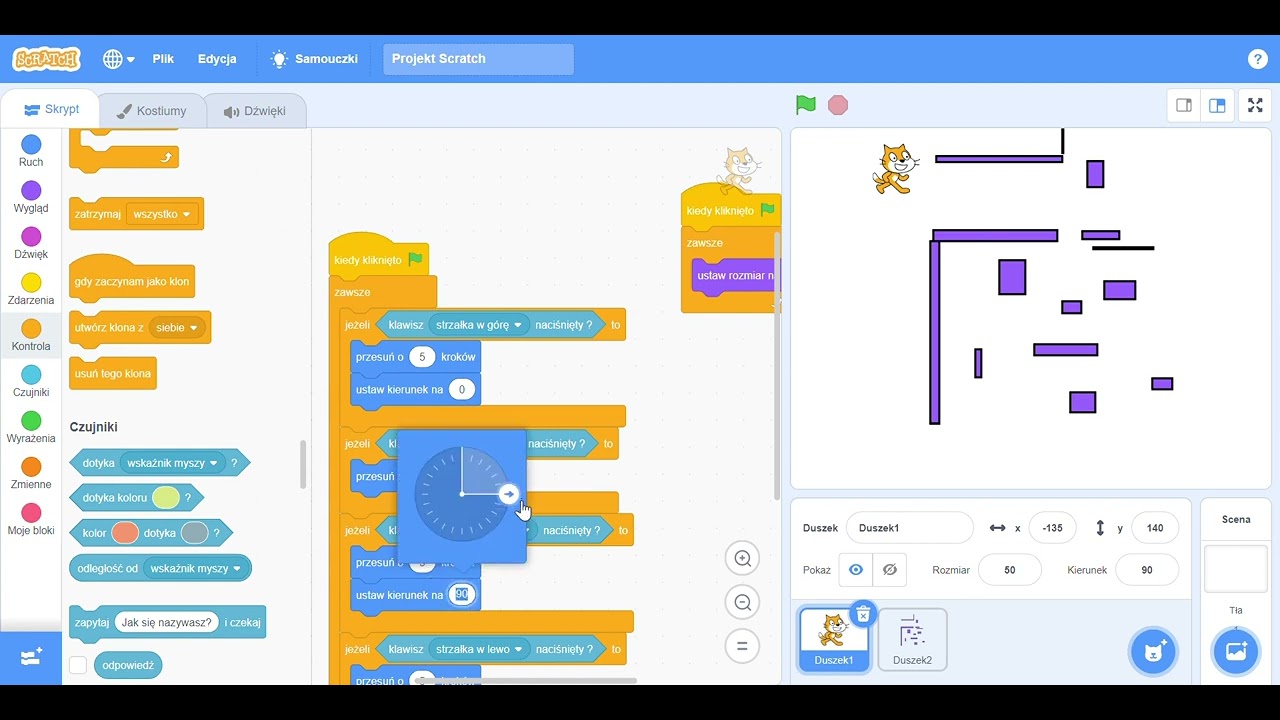Image resolution: width=1280 pixels, height=720 pixels.
Task: Reset workspace zoom to default
Action: 743,646
